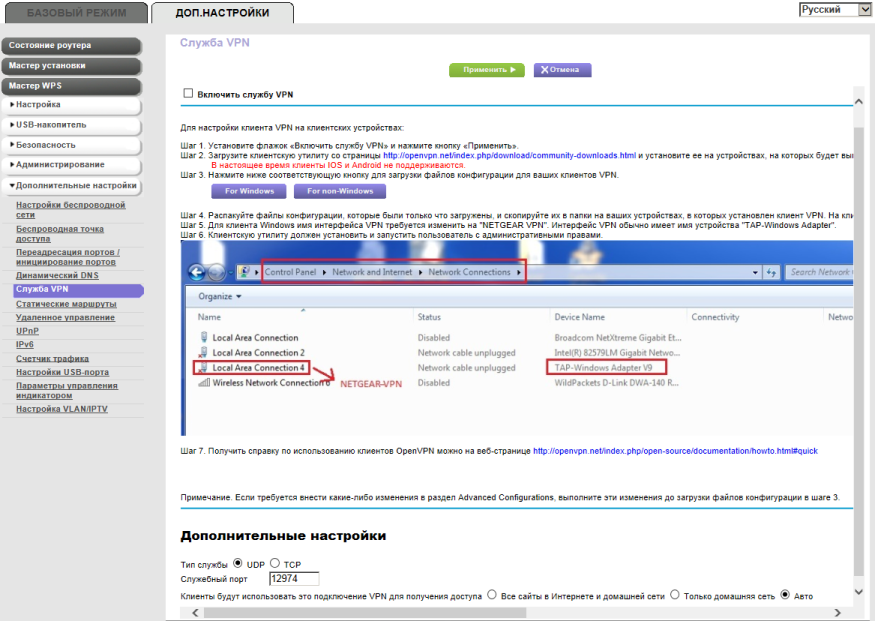This screenshot has height=621, width=875.
Task: Open the Счетчик трафика page
Action: (52, 359)
